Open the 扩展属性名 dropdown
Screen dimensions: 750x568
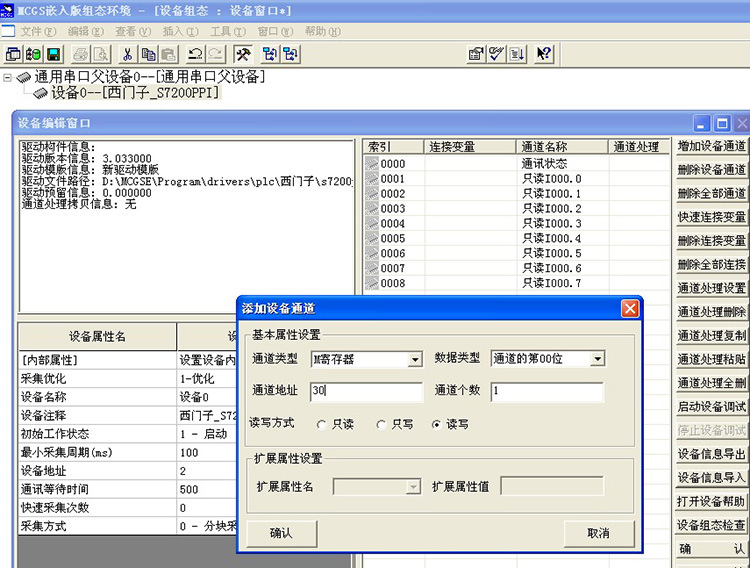pyautogui.click(x=413, y=487)
